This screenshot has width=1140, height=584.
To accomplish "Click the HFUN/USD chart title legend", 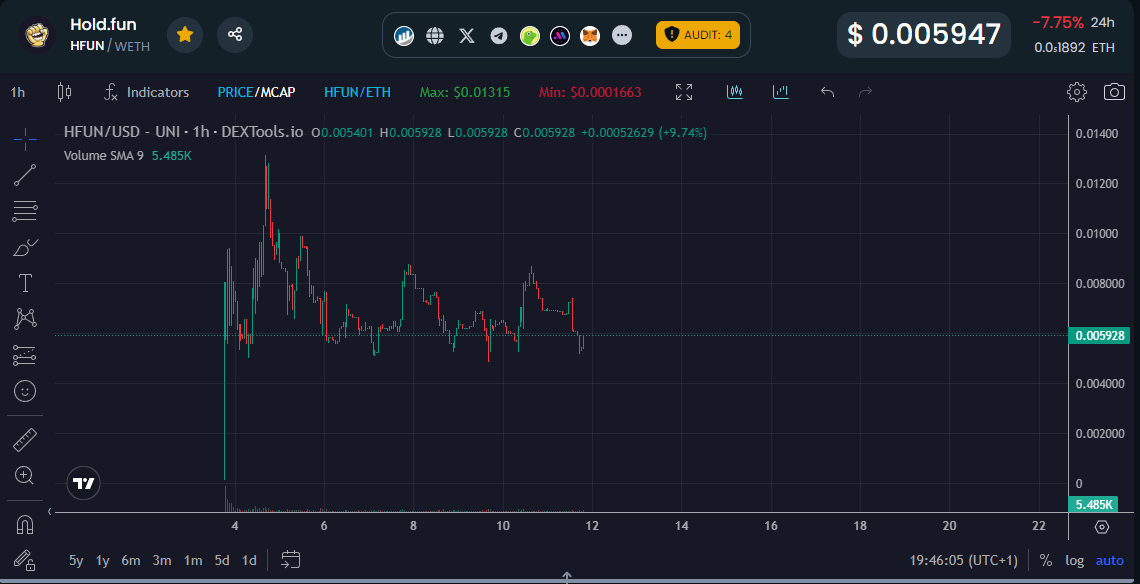I will point(183,132).
